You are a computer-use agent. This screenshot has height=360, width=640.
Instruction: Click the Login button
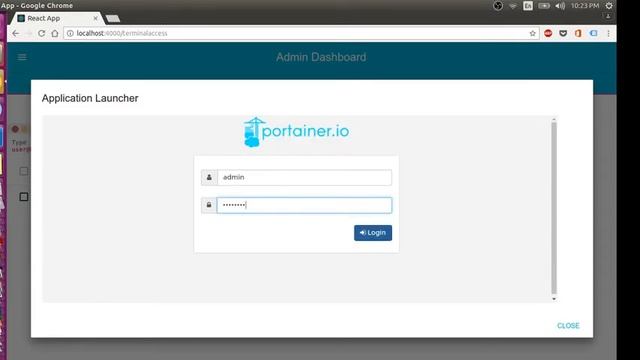(x=373, y=233)
